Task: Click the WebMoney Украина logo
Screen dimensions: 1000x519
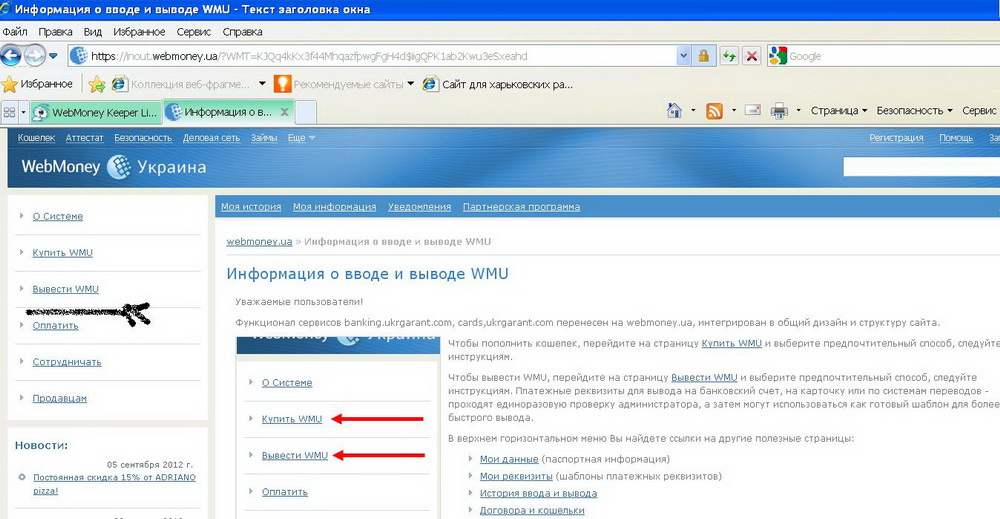Action: pos(114,167)
